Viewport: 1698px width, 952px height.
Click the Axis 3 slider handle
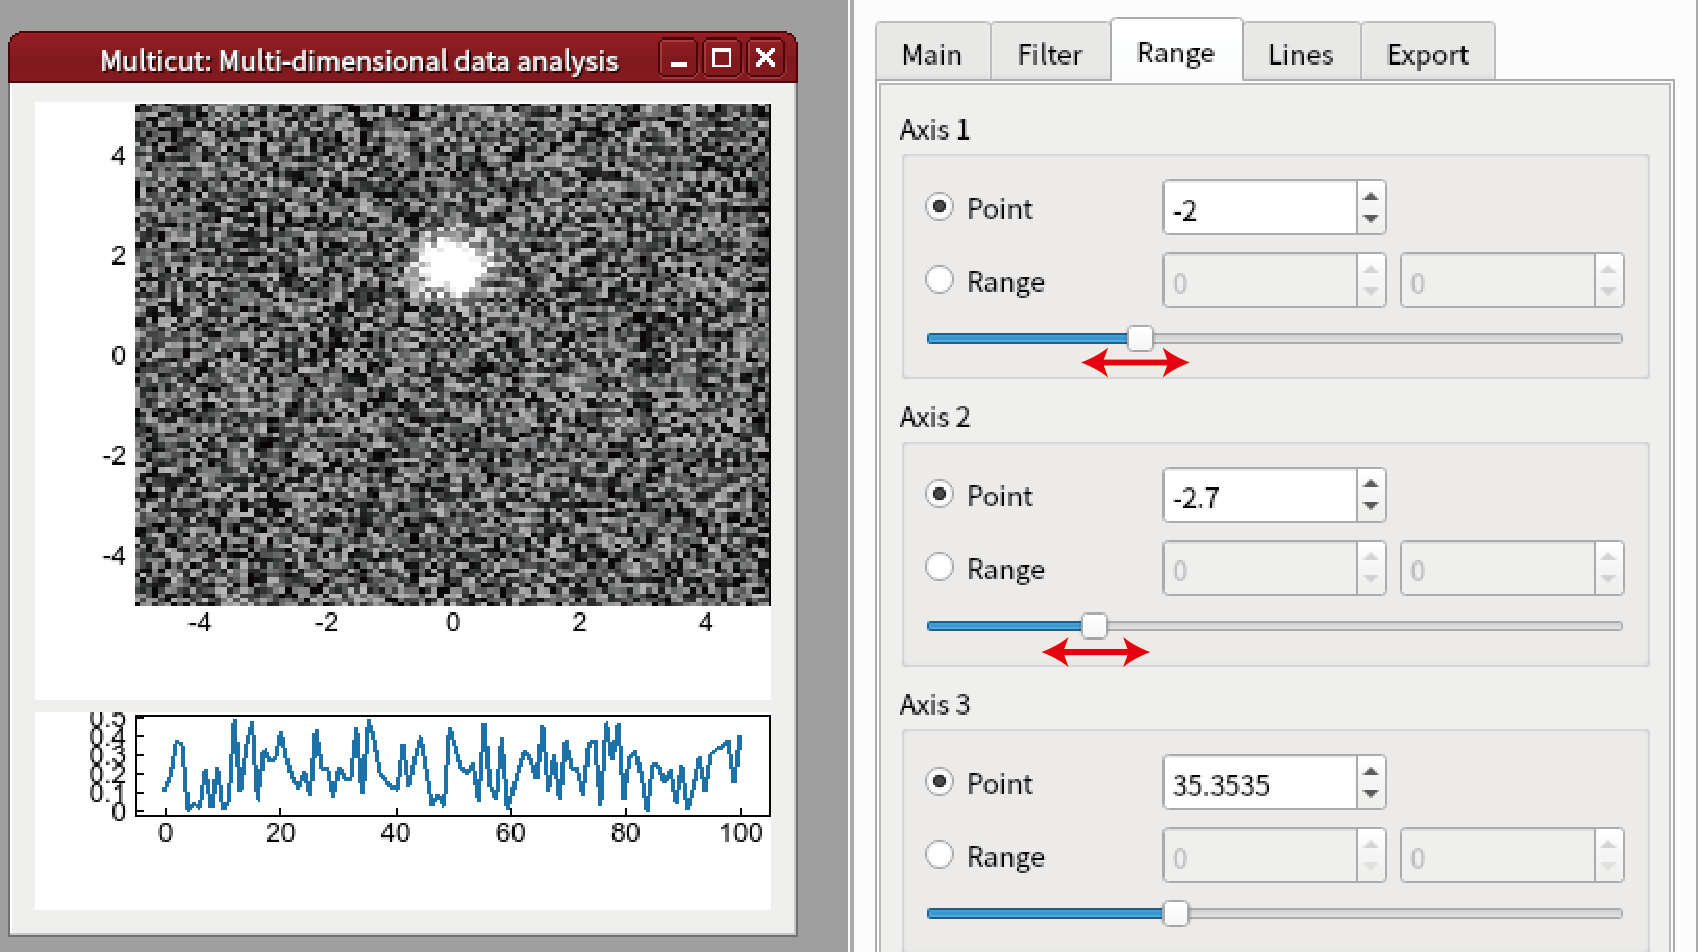1176,913
